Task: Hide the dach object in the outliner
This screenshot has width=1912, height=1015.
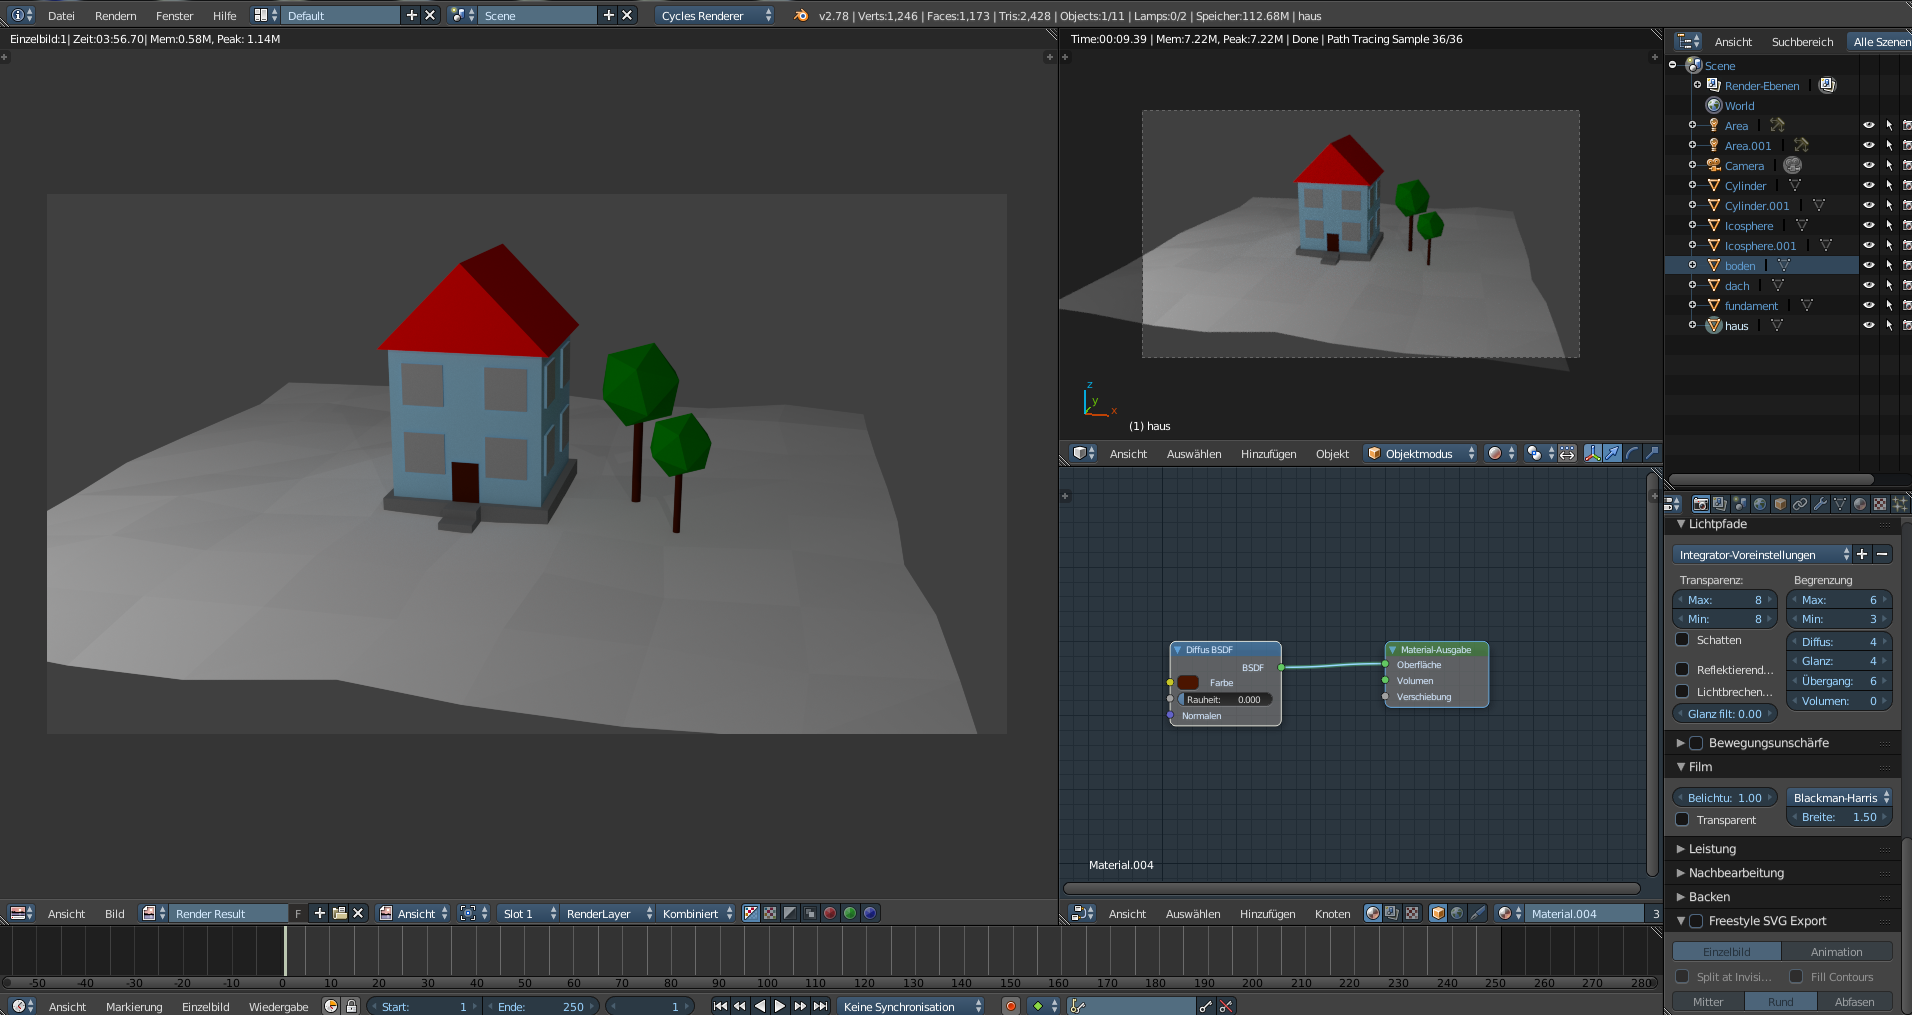Action: (1869, 285)
